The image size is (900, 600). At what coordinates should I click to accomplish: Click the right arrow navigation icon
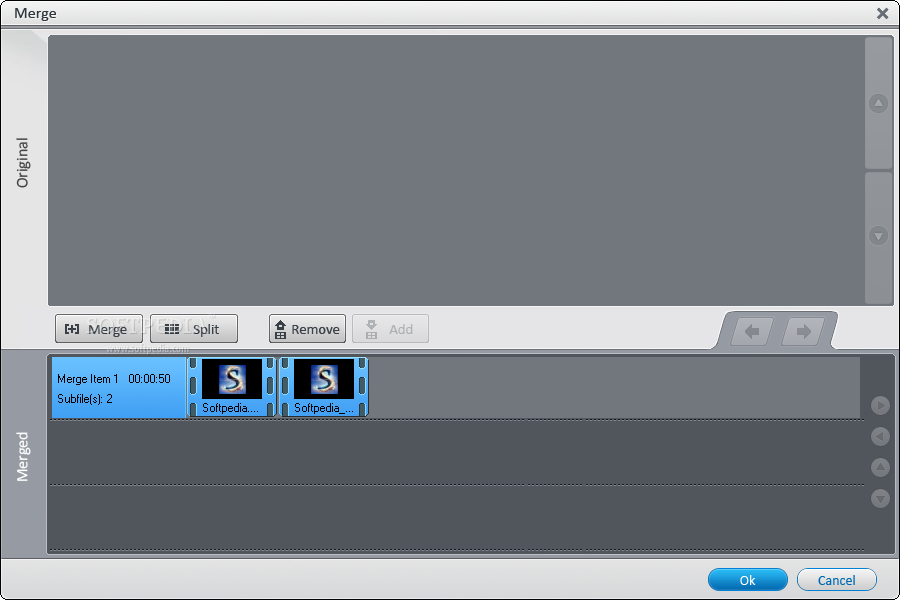pyautogui.click(x=804, y=331)
